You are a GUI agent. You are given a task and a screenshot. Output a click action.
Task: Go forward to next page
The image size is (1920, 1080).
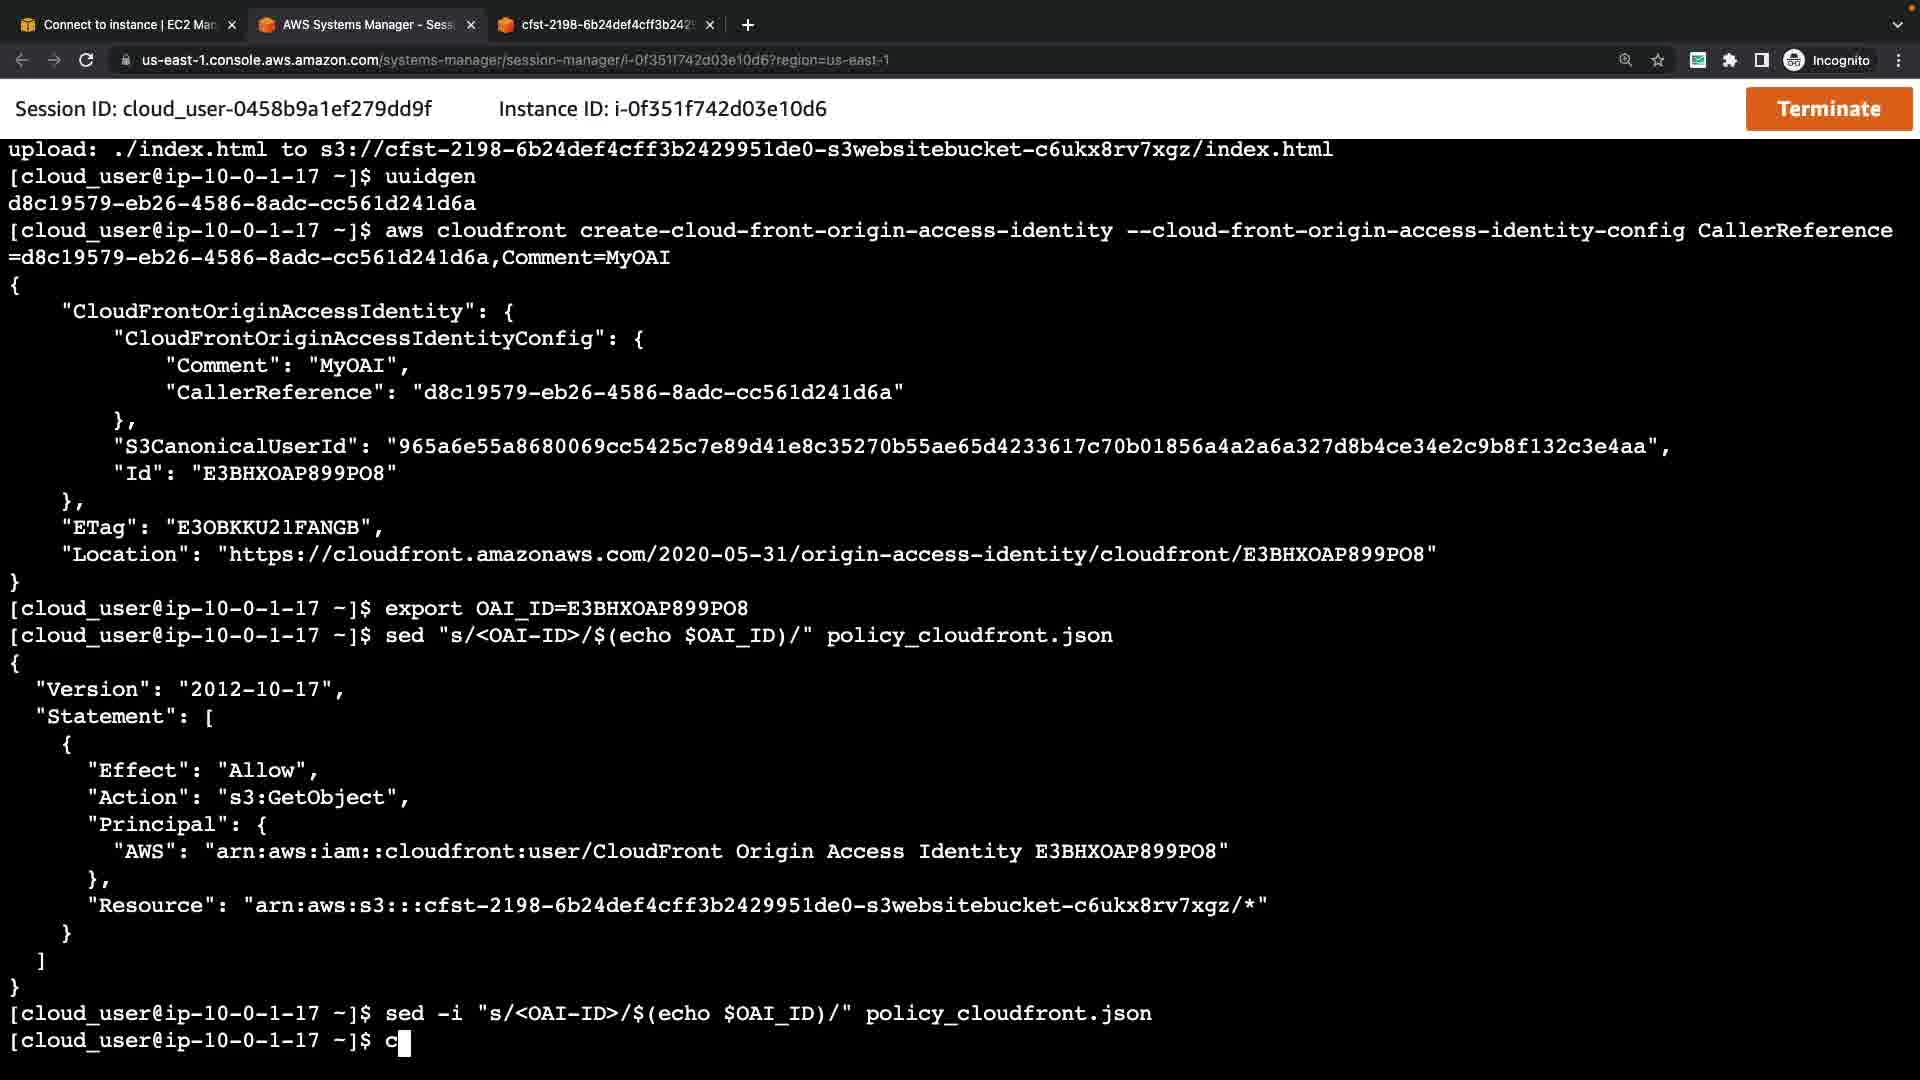54,60
